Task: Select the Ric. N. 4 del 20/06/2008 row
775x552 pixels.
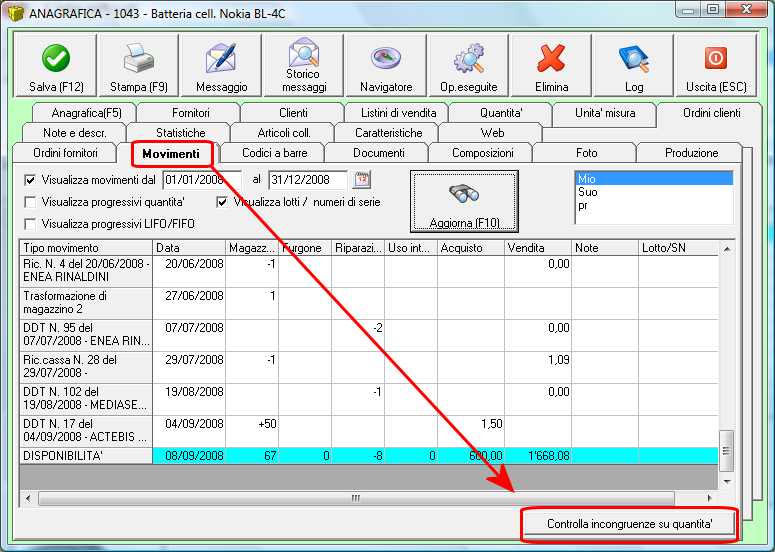Action: point(369,271)
